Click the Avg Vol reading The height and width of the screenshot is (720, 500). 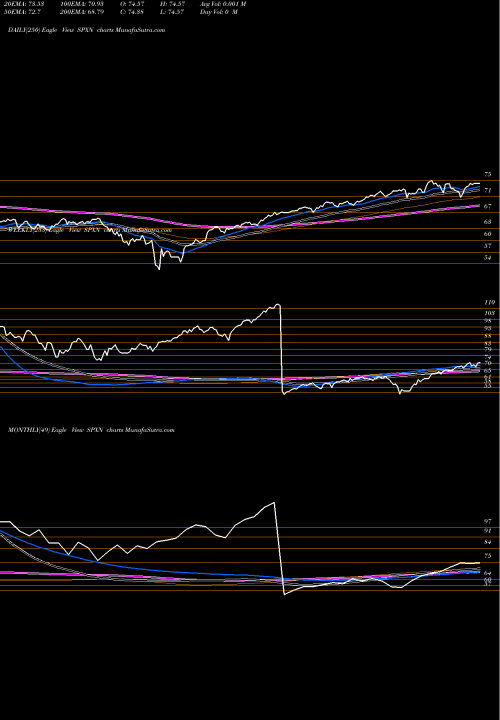coord(223,4)
